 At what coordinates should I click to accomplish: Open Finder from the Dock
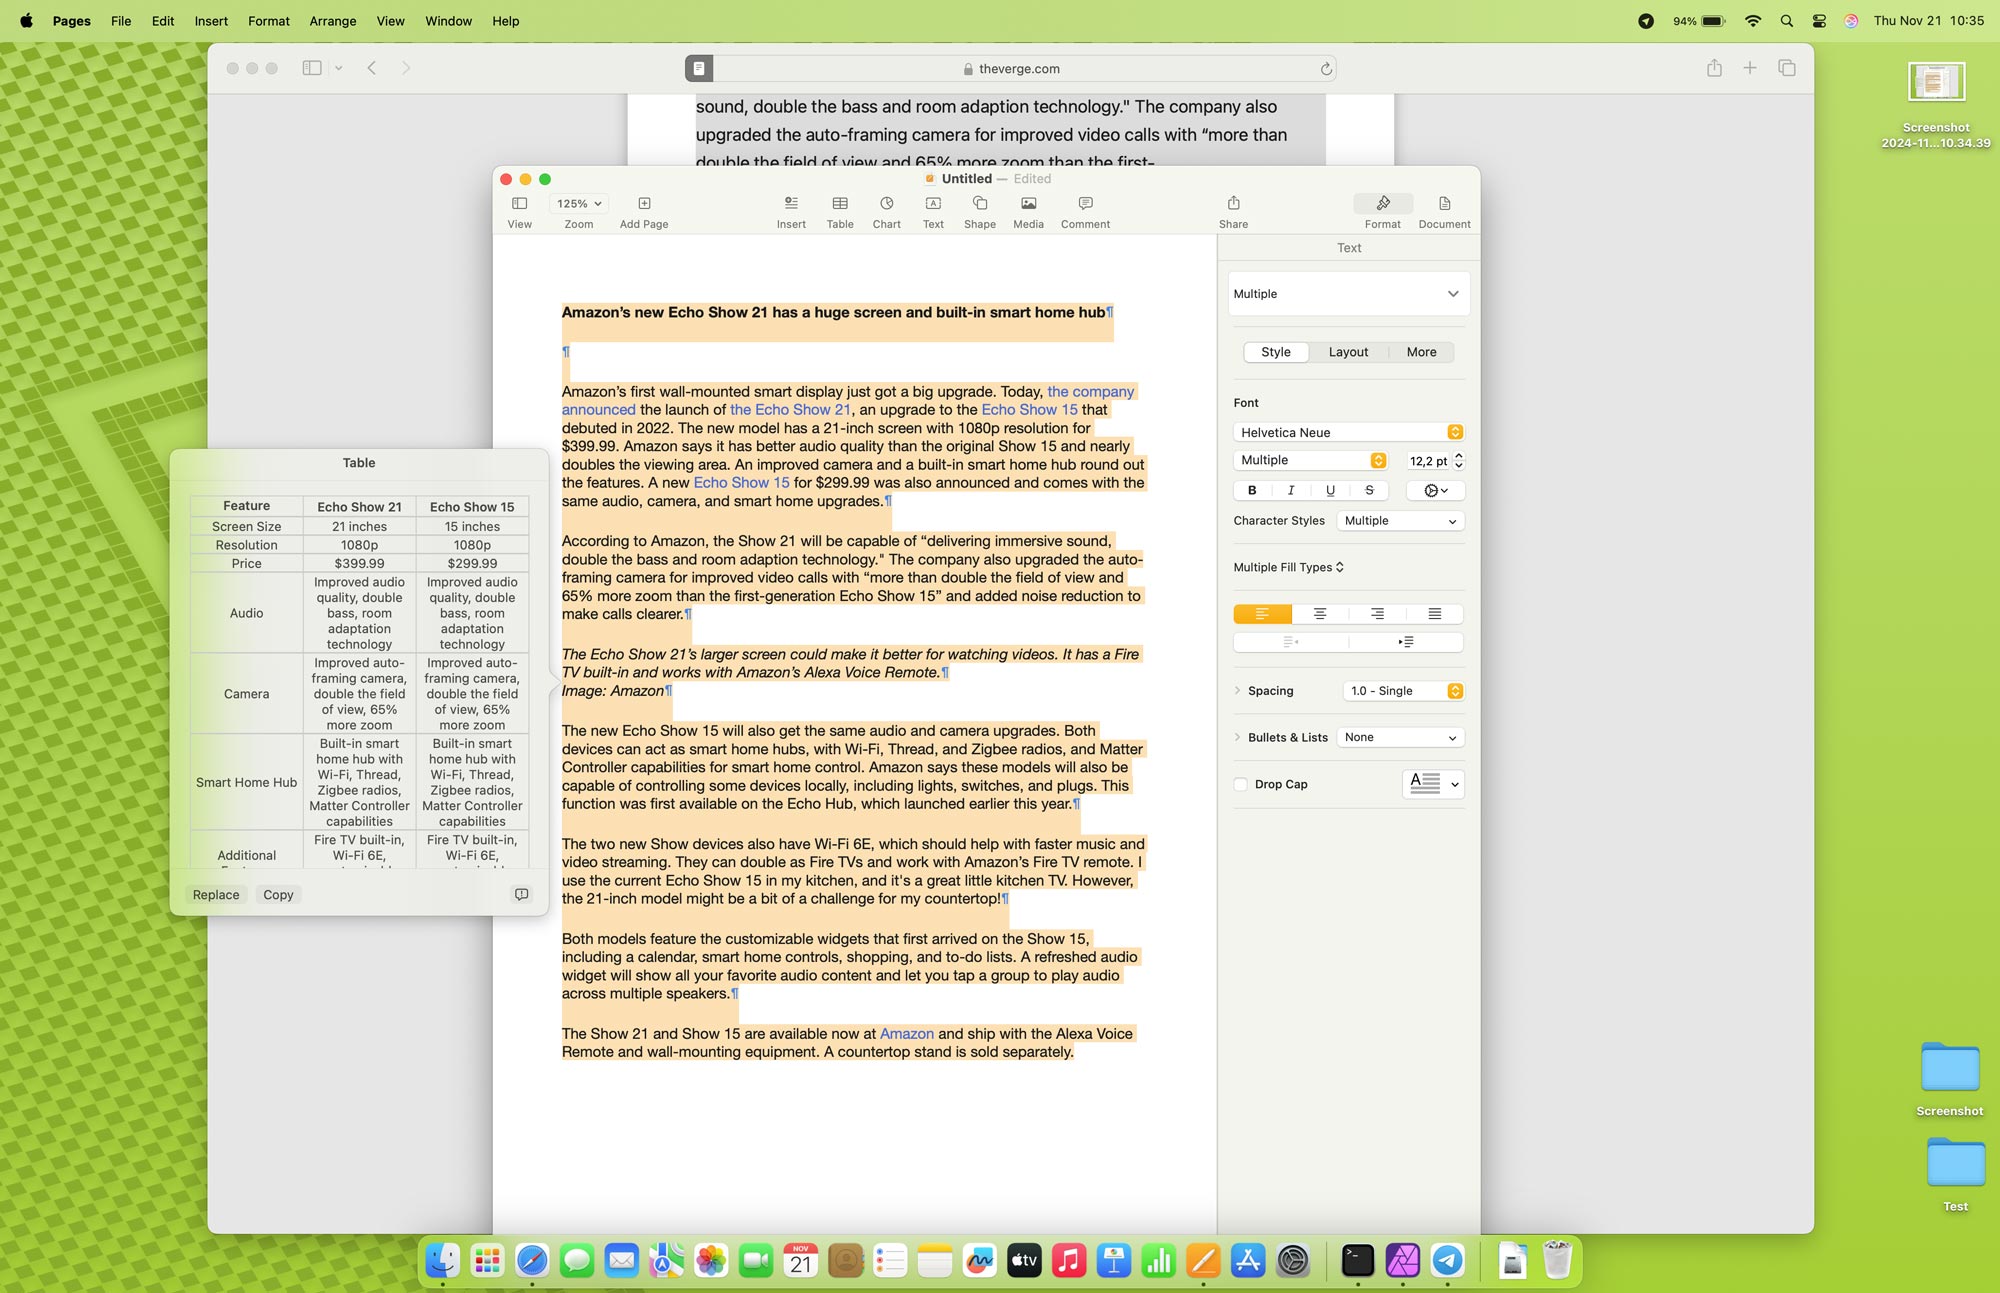pos(442,1261)
